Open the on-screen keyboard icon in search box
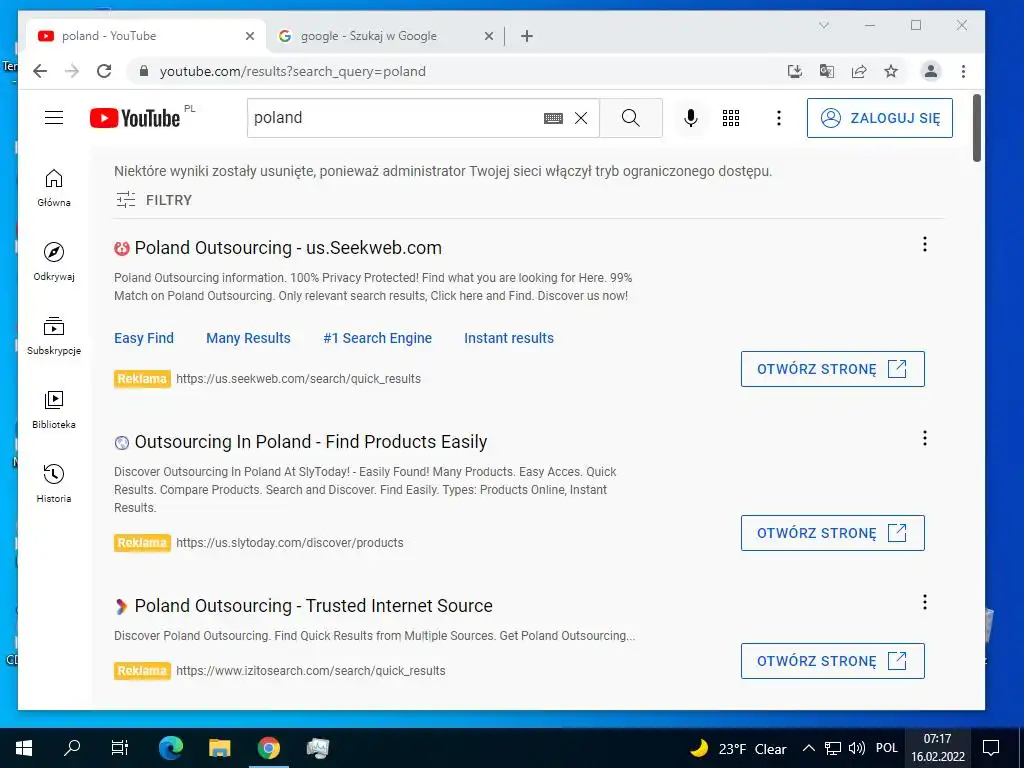1024x768 pixels. pyautogui.click(x=553, y=118)
